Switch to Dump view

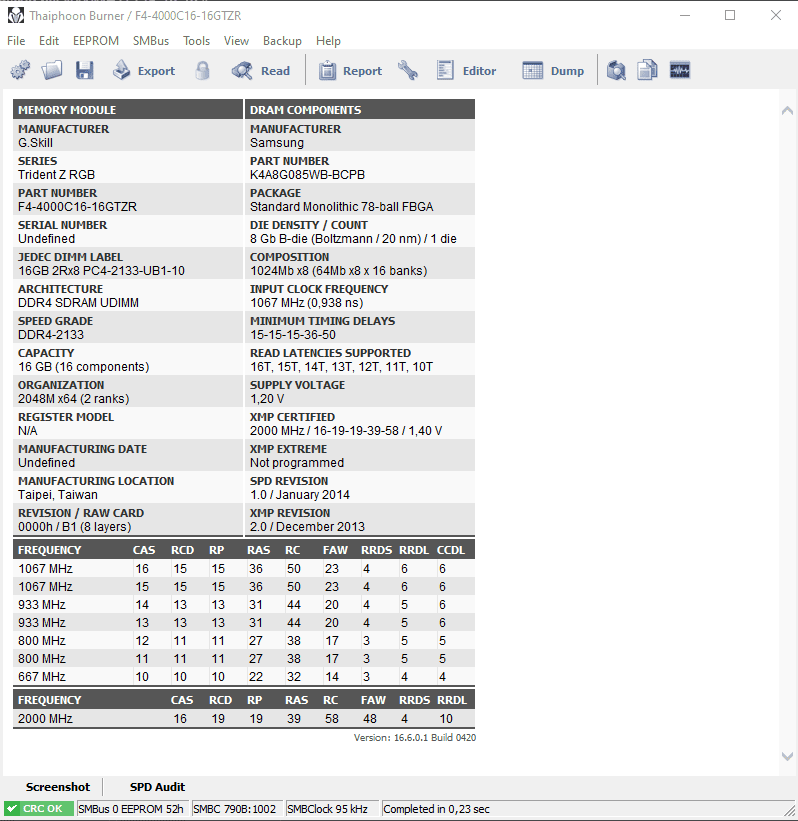tap(553, 70)
